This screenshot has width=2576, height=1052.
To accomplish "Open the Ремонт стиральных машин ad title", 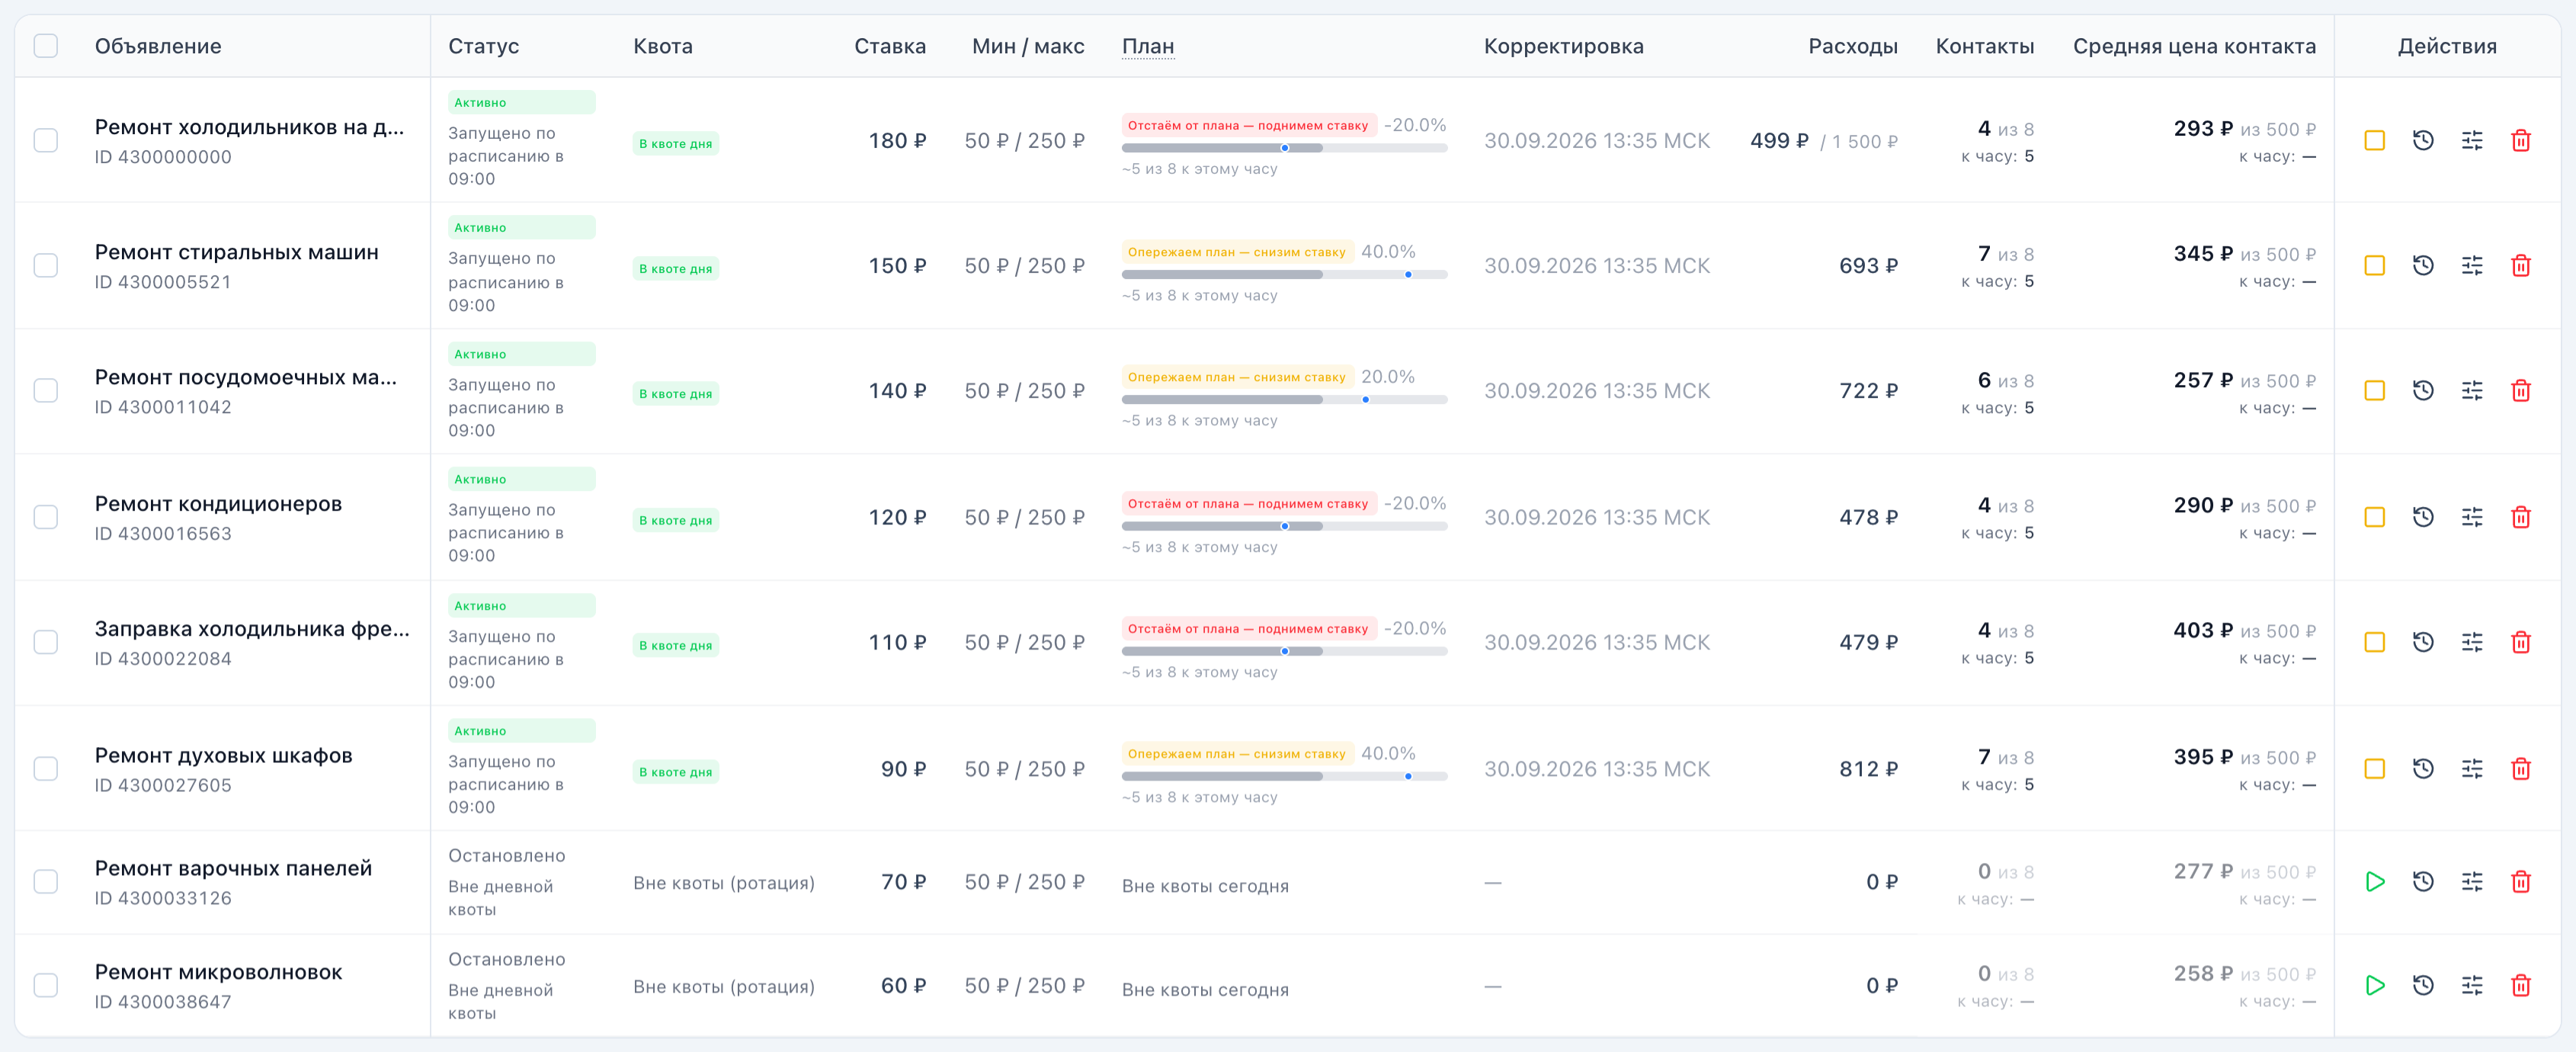I will pos(236,253).
